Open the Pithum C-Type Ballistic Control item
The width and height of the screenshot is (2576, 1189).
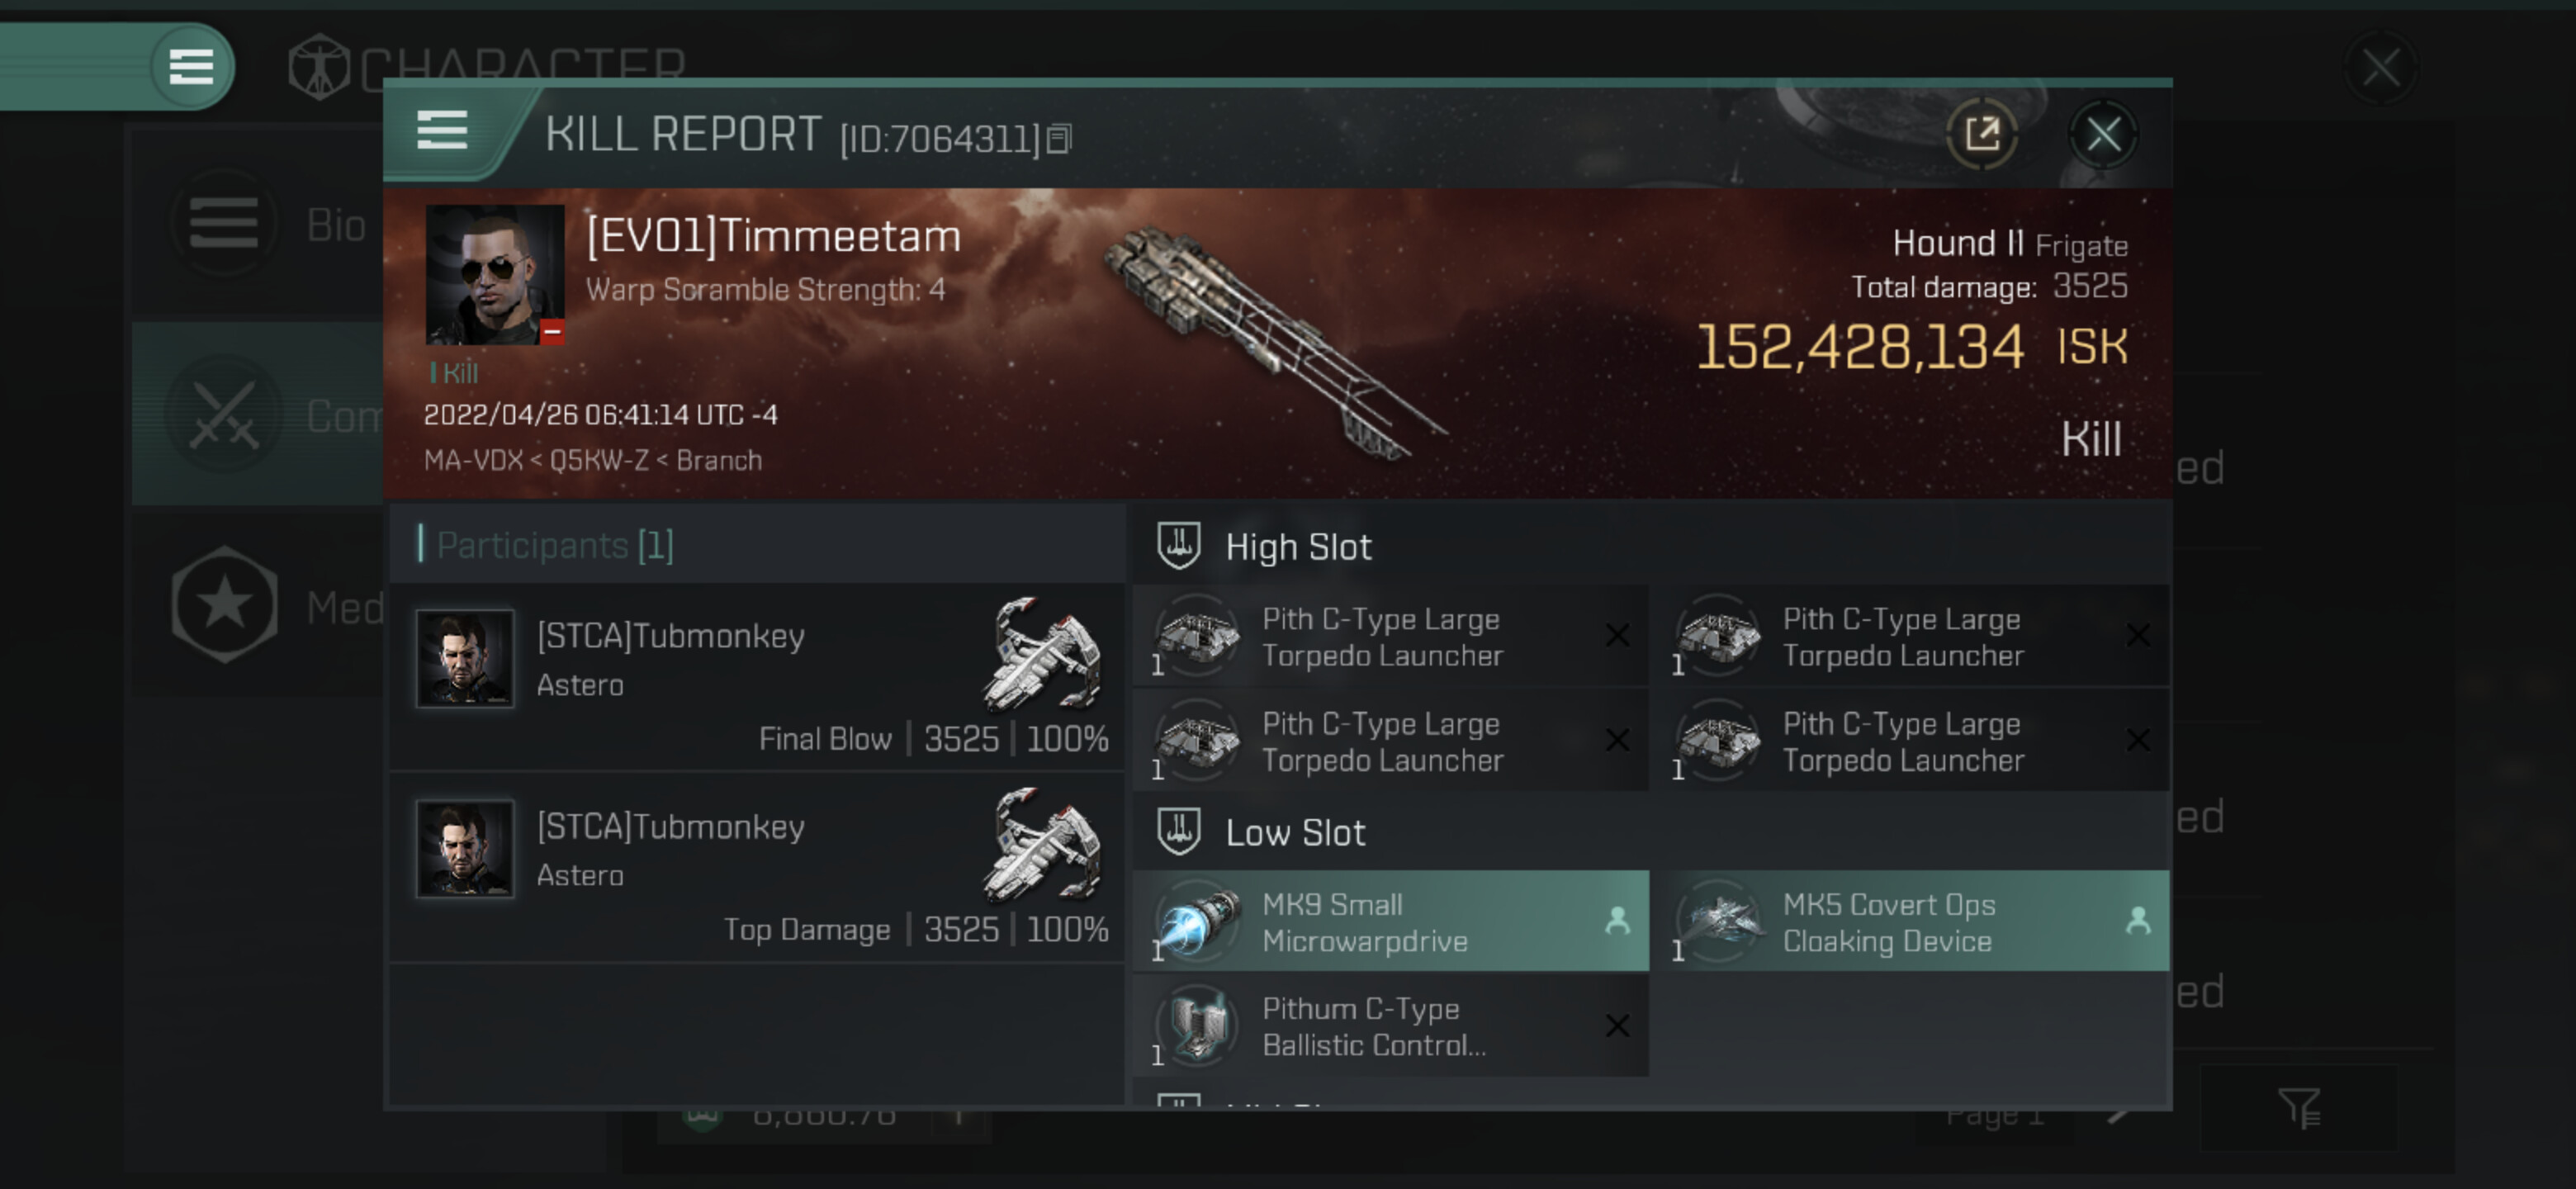point(1391,1027)
